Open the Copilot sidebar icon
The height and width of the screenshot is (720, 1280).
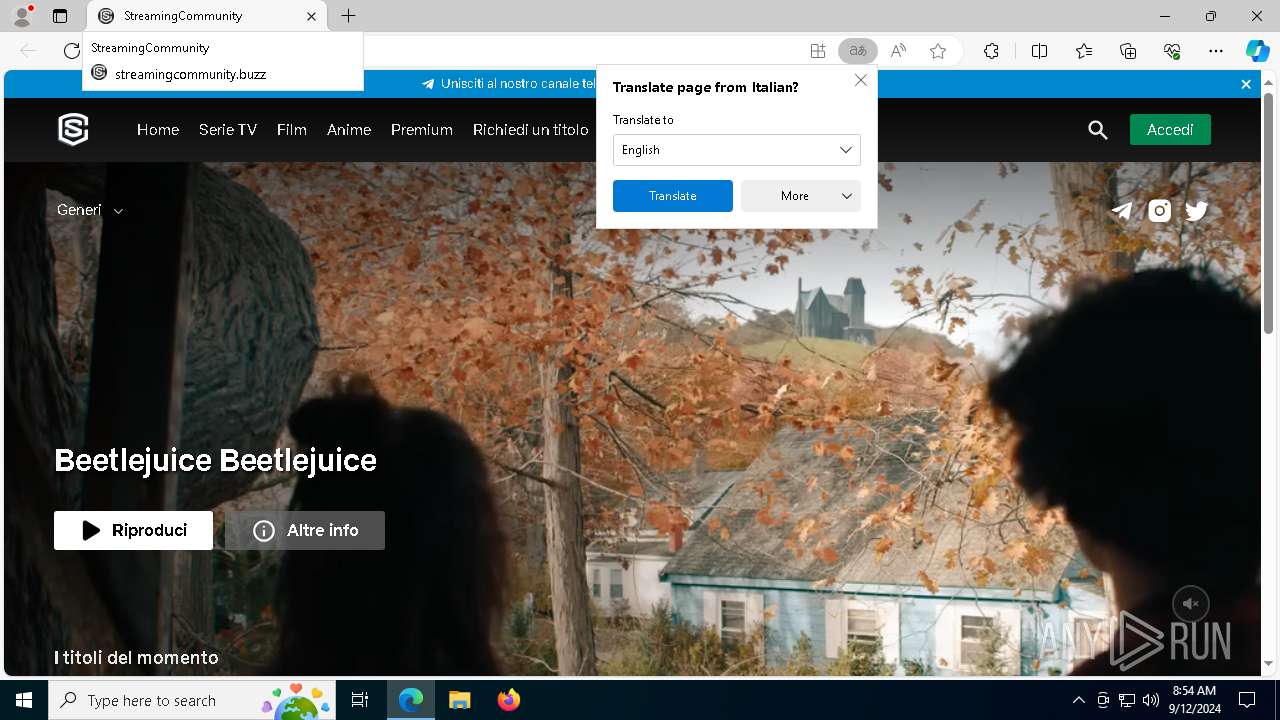pyautogui.click(x=1257, y=51)
